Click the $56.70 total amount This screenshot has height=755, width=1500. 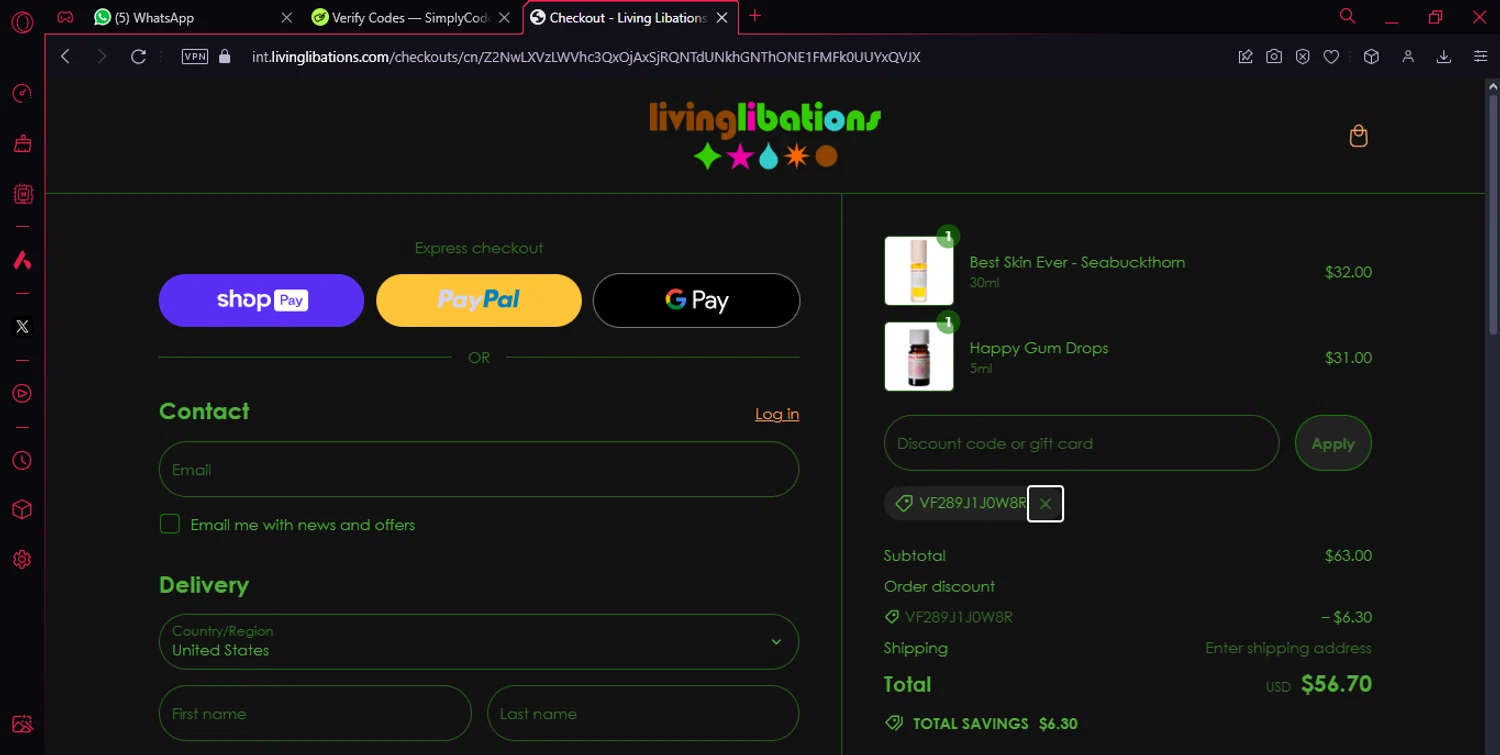coord(1336,685)
